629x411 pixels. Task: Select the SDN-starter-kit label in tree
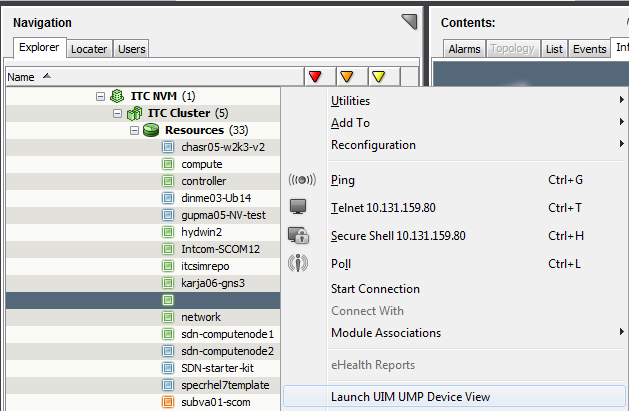tap(217, 368)
